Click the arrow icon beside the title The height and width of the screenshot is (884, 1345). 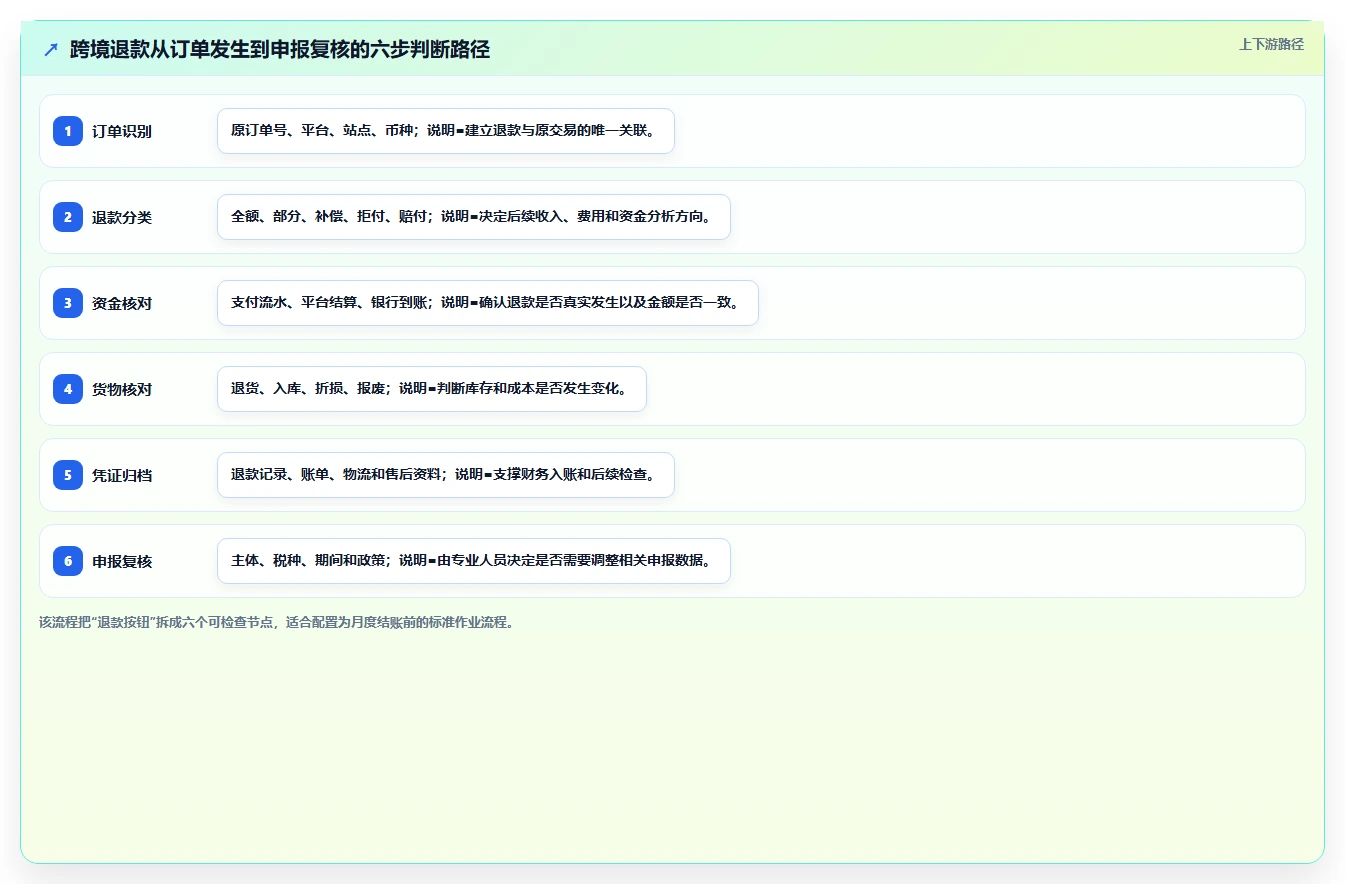point(51,50)
